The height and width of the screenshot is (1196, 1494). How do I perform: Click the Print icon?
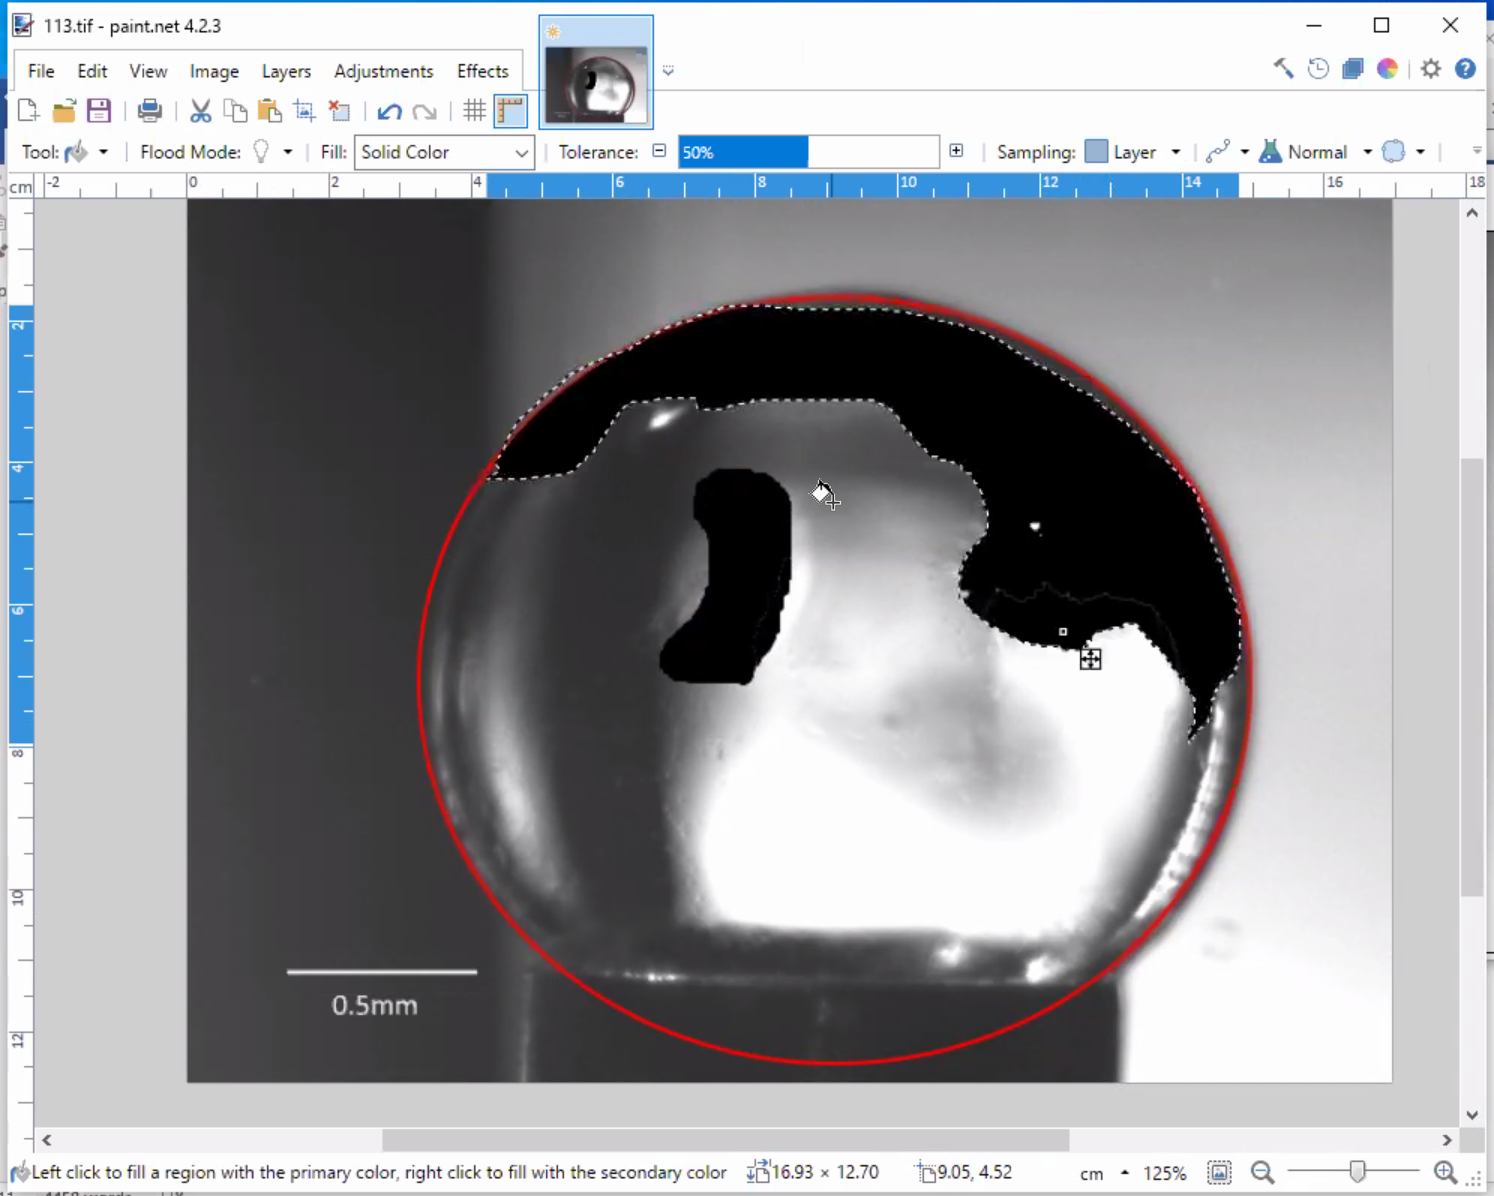[x=149, y=110]
